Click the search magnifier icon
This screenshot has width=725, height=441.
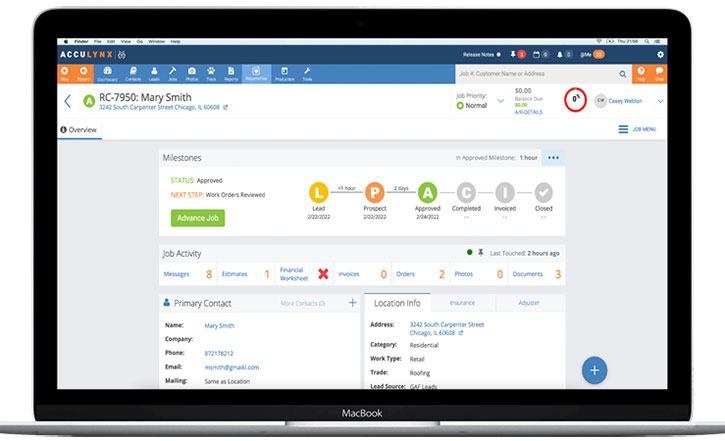click(x=622, y=74)
